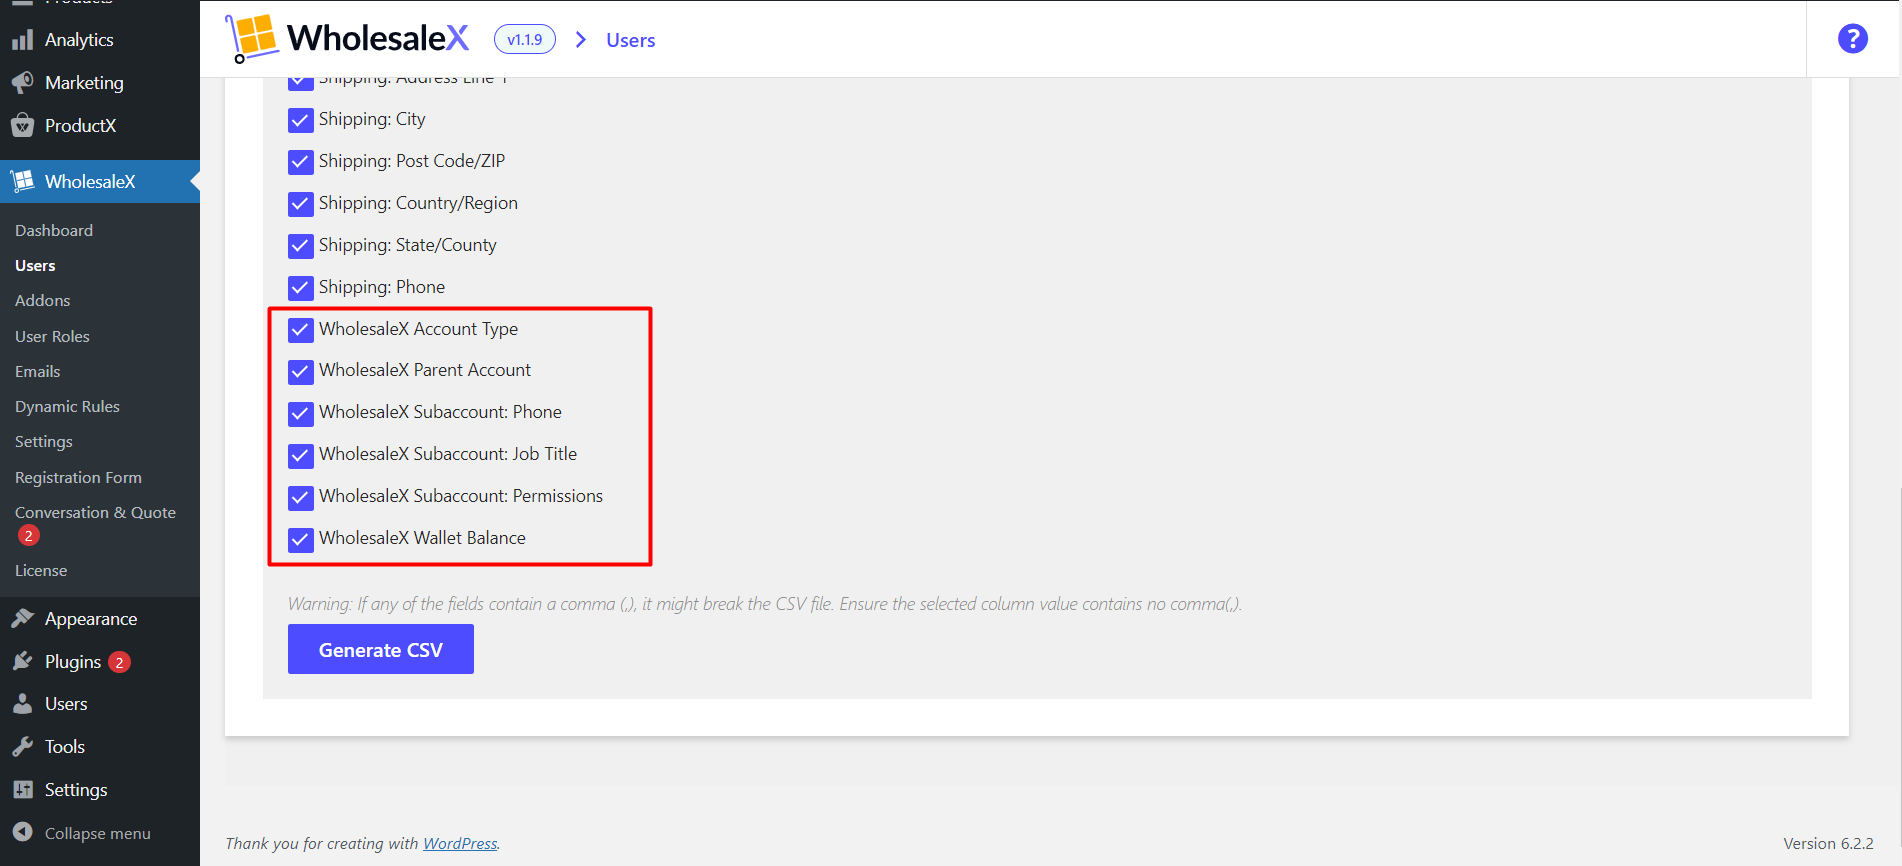This screenshot has width=1902, height=866.
Task: Toggle WholesaleX Subaccount: Phone checkbox
Action: tap(301, 413)
